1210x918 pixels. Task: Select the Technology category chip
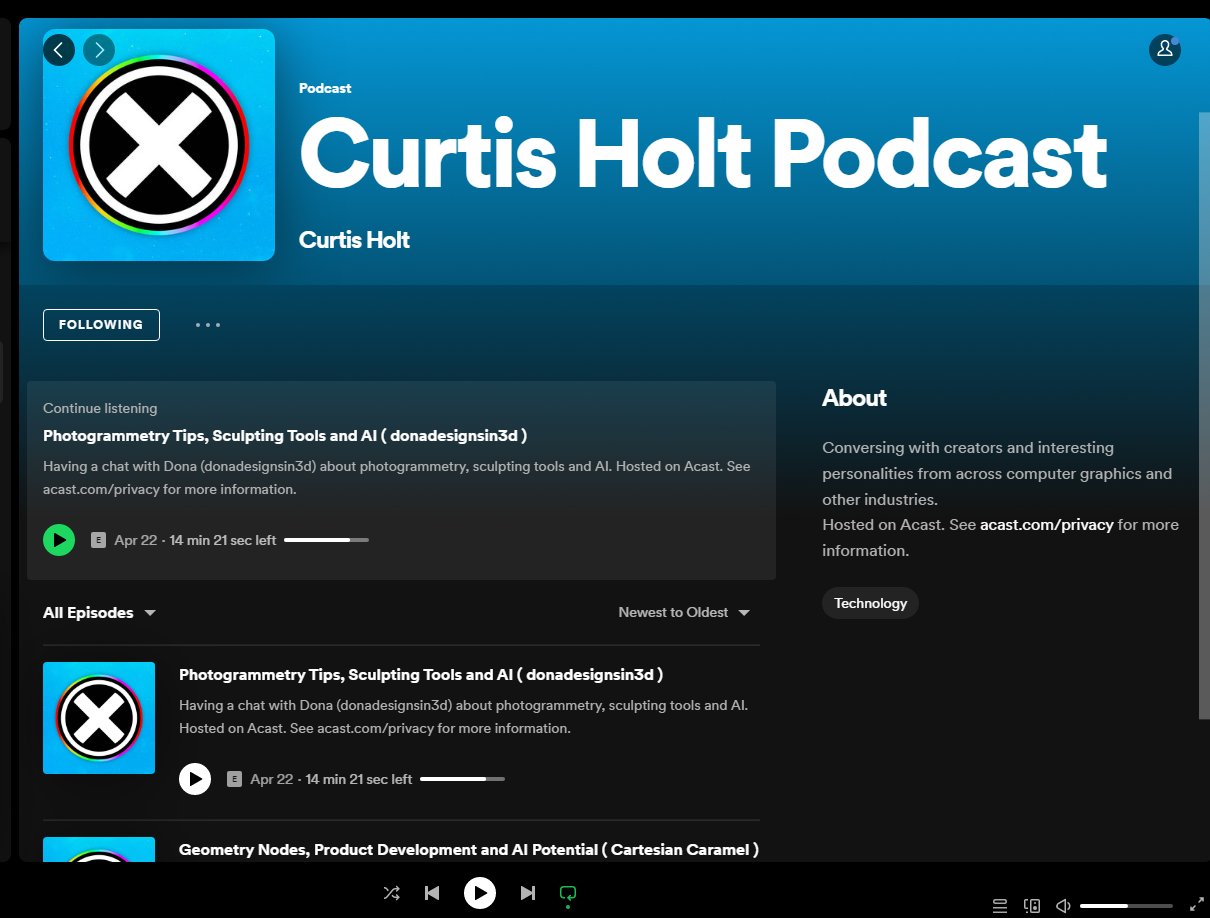click(x=870, y=603)
